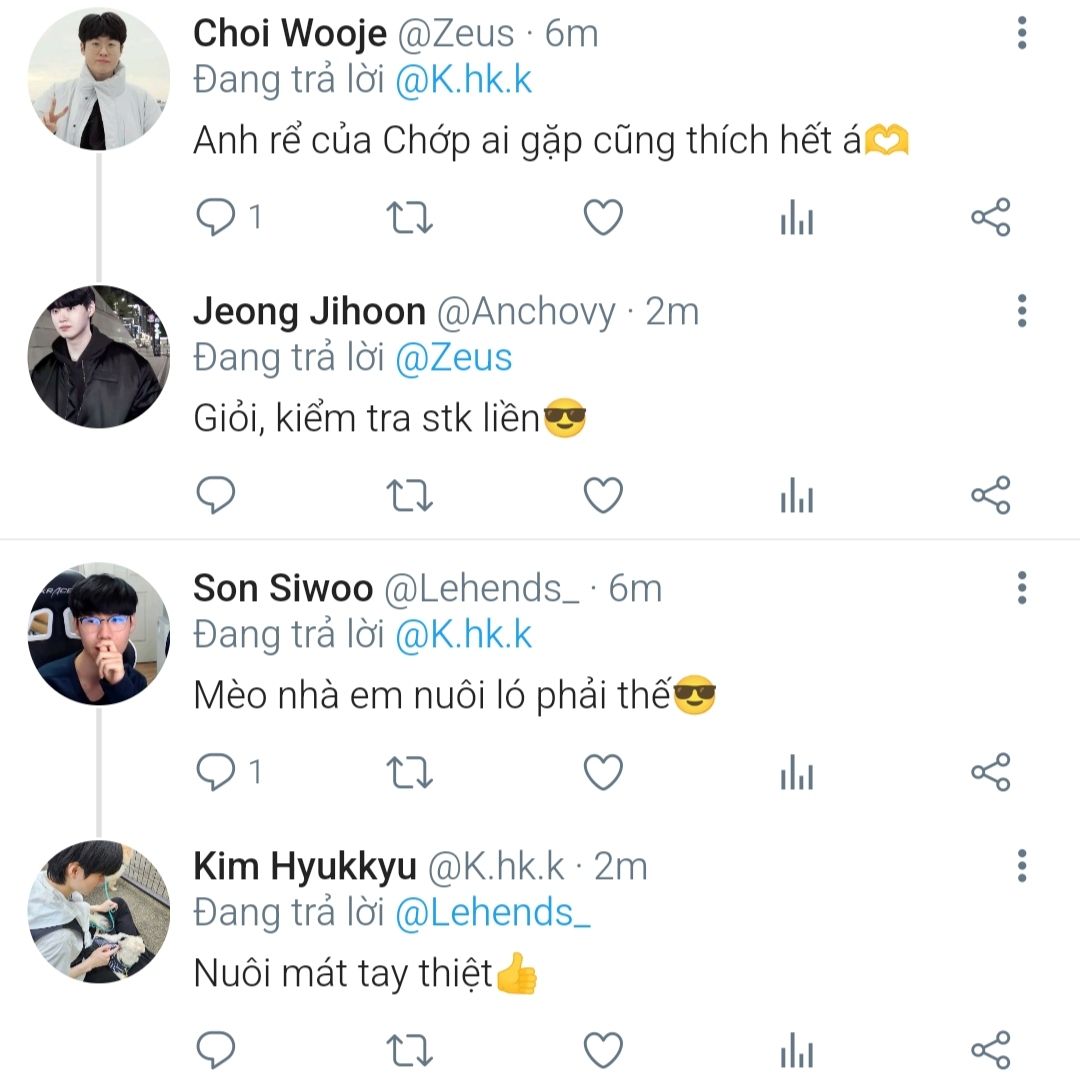
Task: Like Jeong Jihoon's reply with heart icon
Action: click(x=603, y=495)
